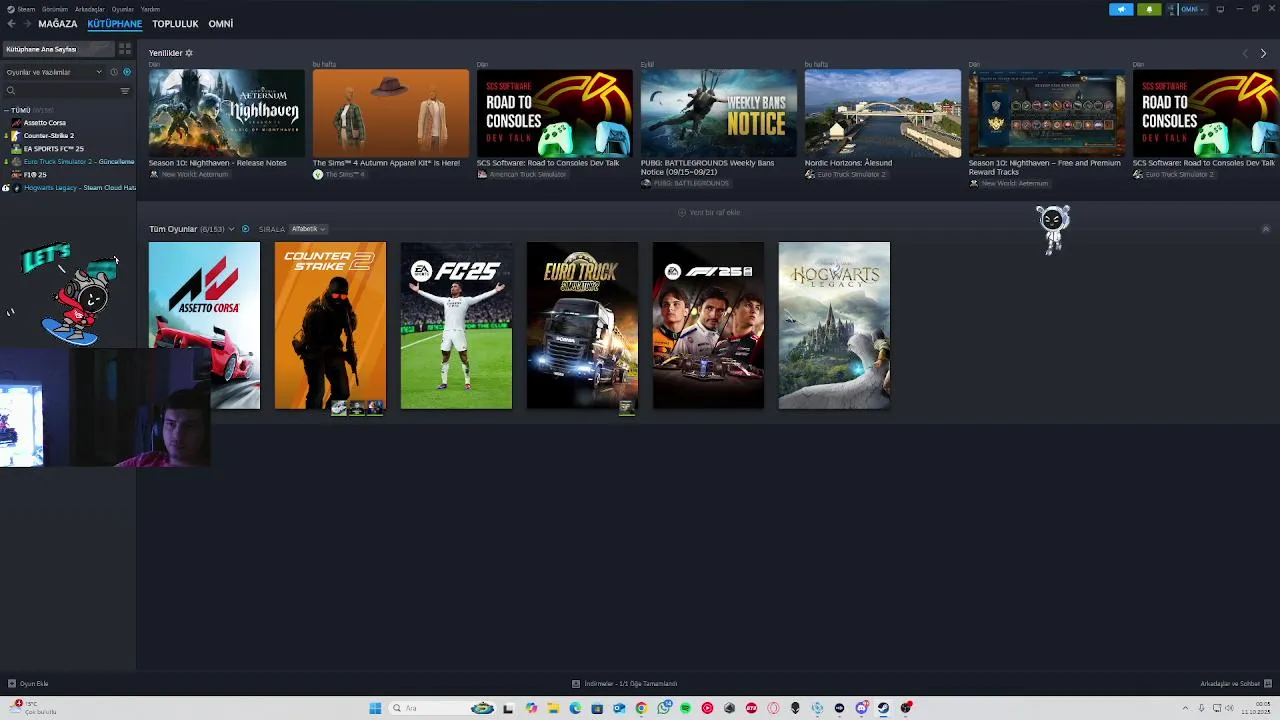Open the EA FC 25 game cover
The image size is (1280, 720).
[x=456, y=325]
